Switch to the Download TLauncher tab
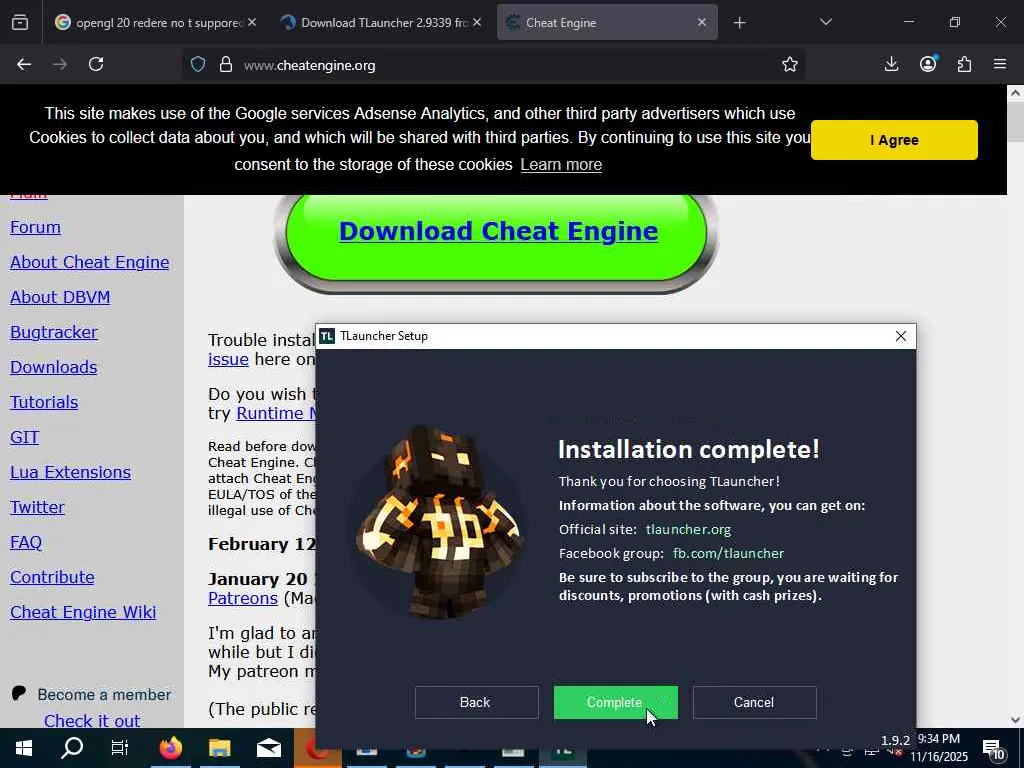Screen dimensions: 1024x768 point(382,23)
